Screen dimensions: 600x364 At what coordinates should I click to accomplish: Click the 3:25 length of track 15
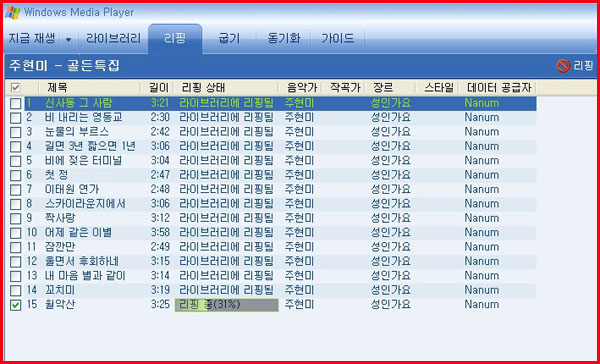click(x=160, y=305)
